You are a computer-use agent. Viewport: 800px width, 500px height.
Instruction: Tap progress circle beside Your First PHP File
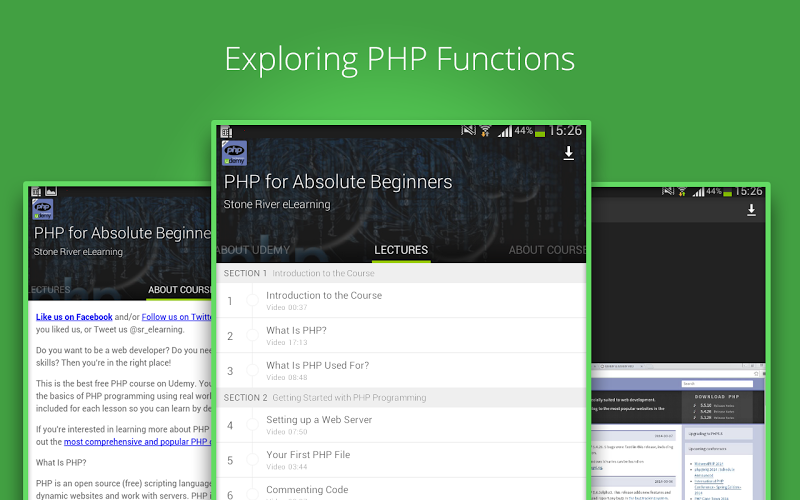pyautogui.click(x=253, y=460)
